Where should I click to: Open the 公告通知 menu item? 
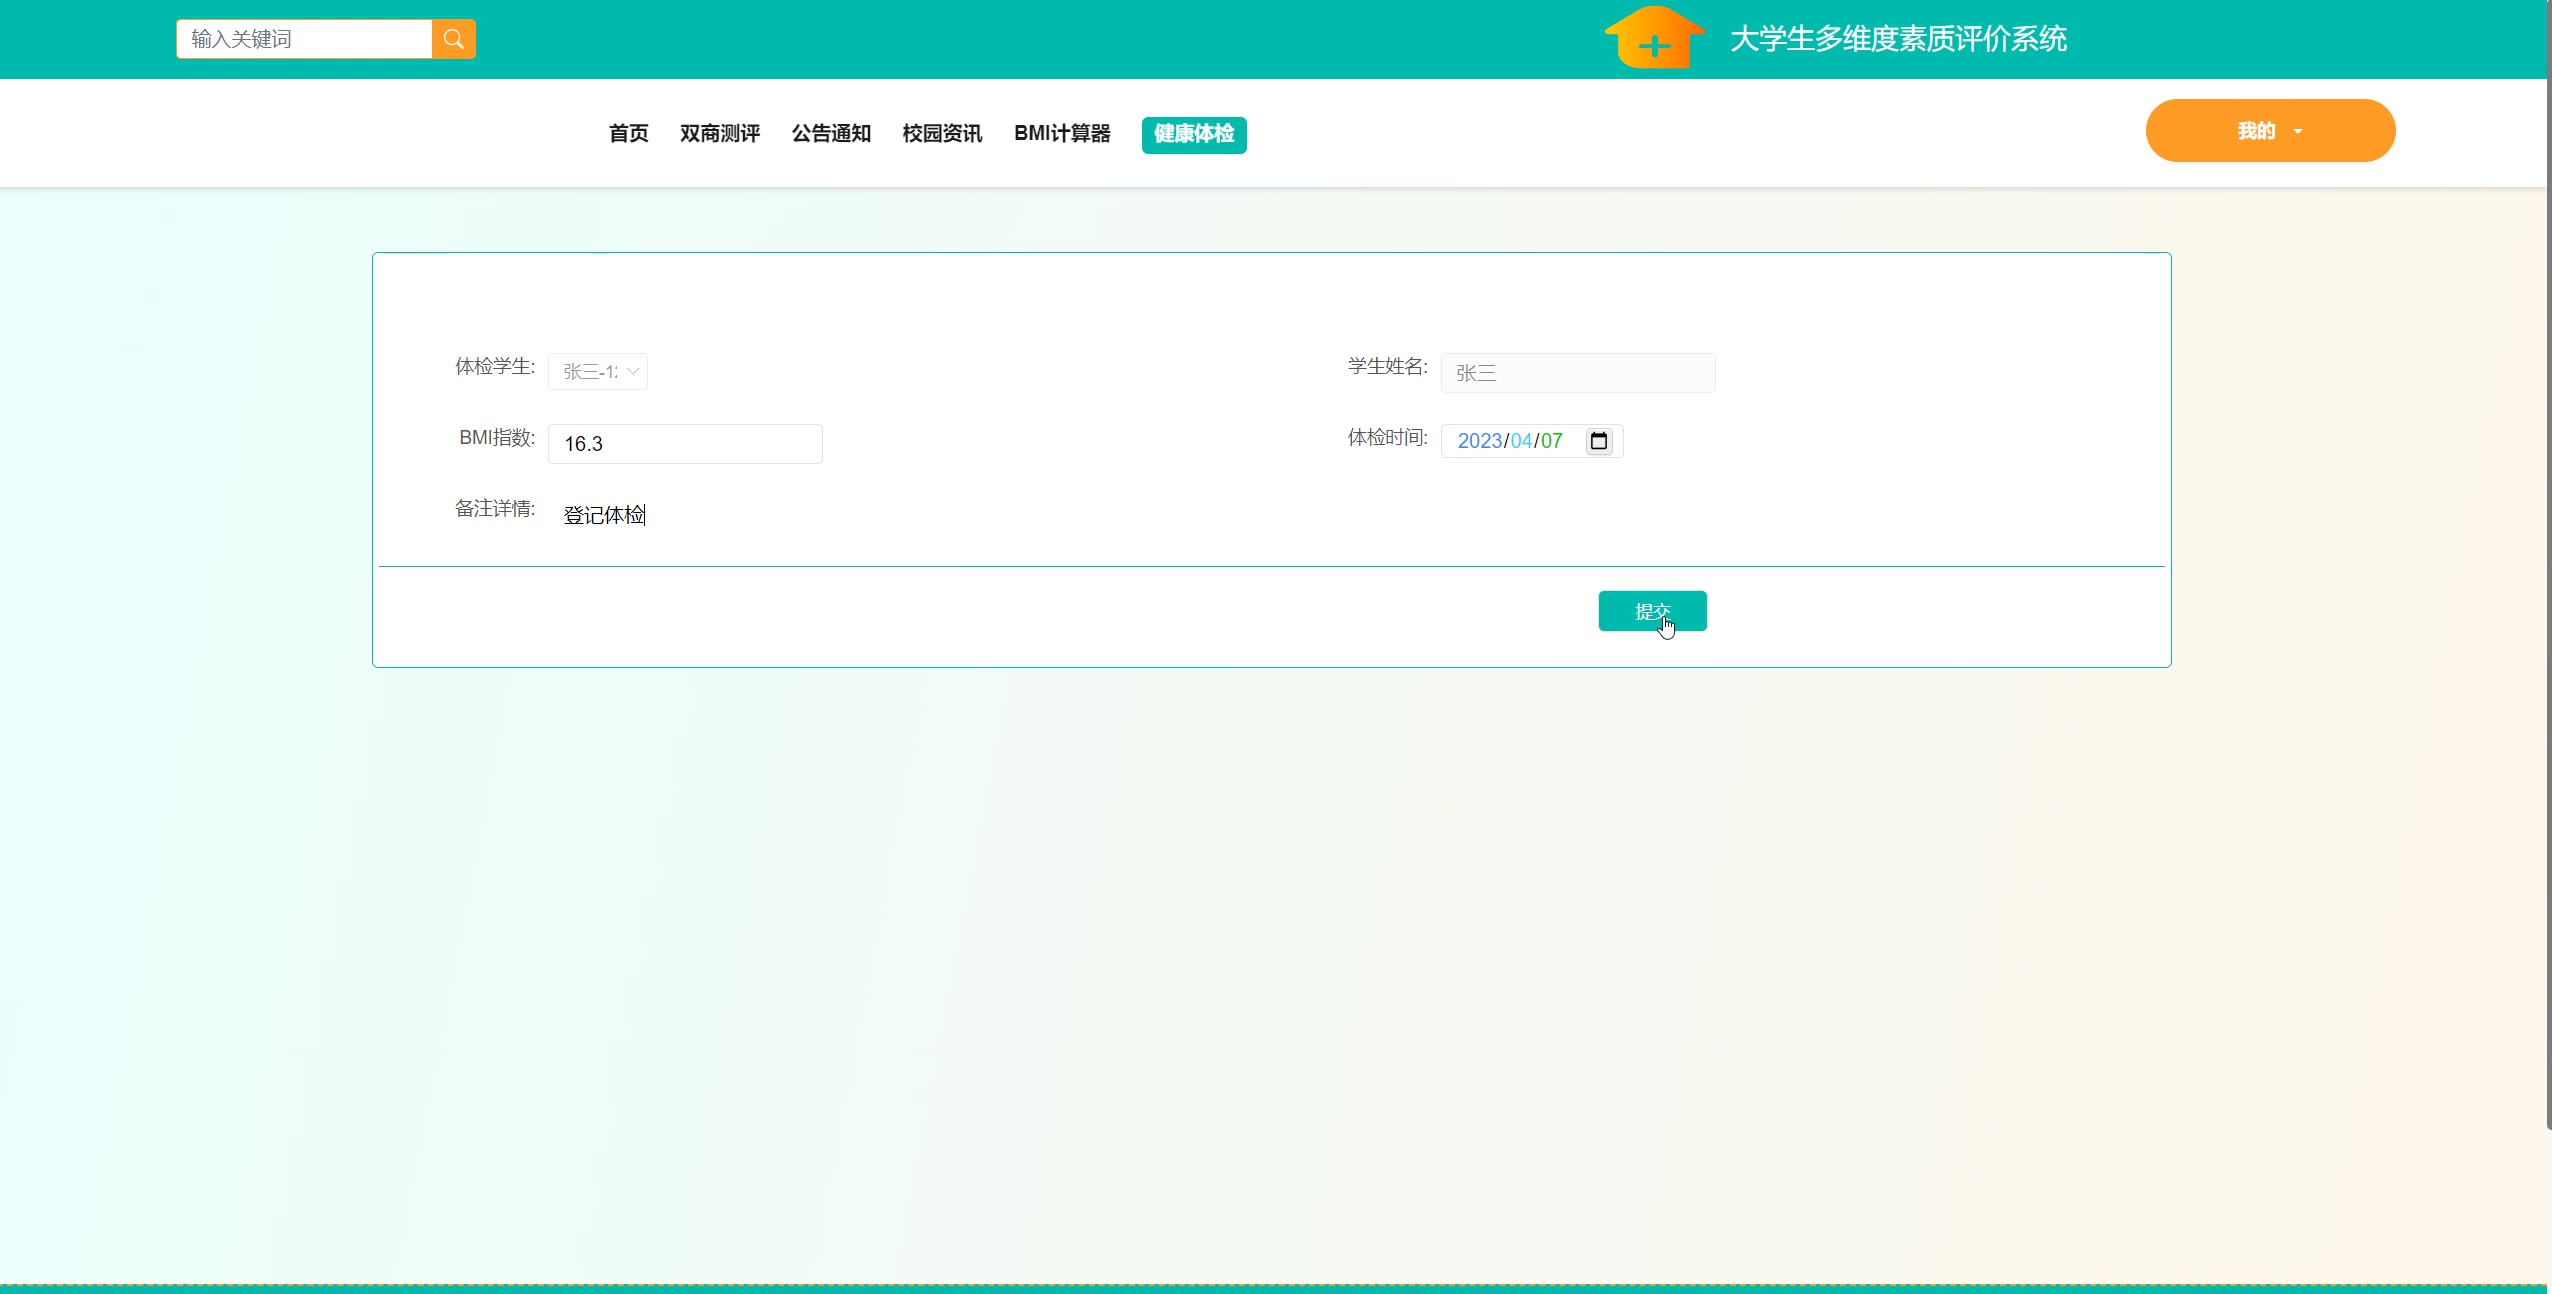point(831,133)
